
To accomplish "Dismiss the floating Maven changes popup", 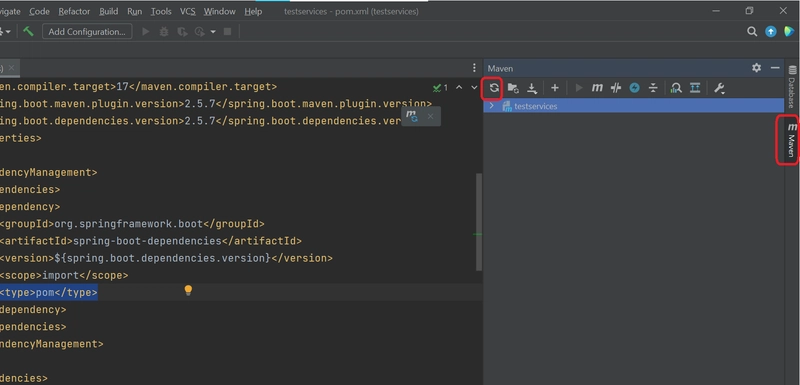I will pyautogui.click(x=430, y=116).
